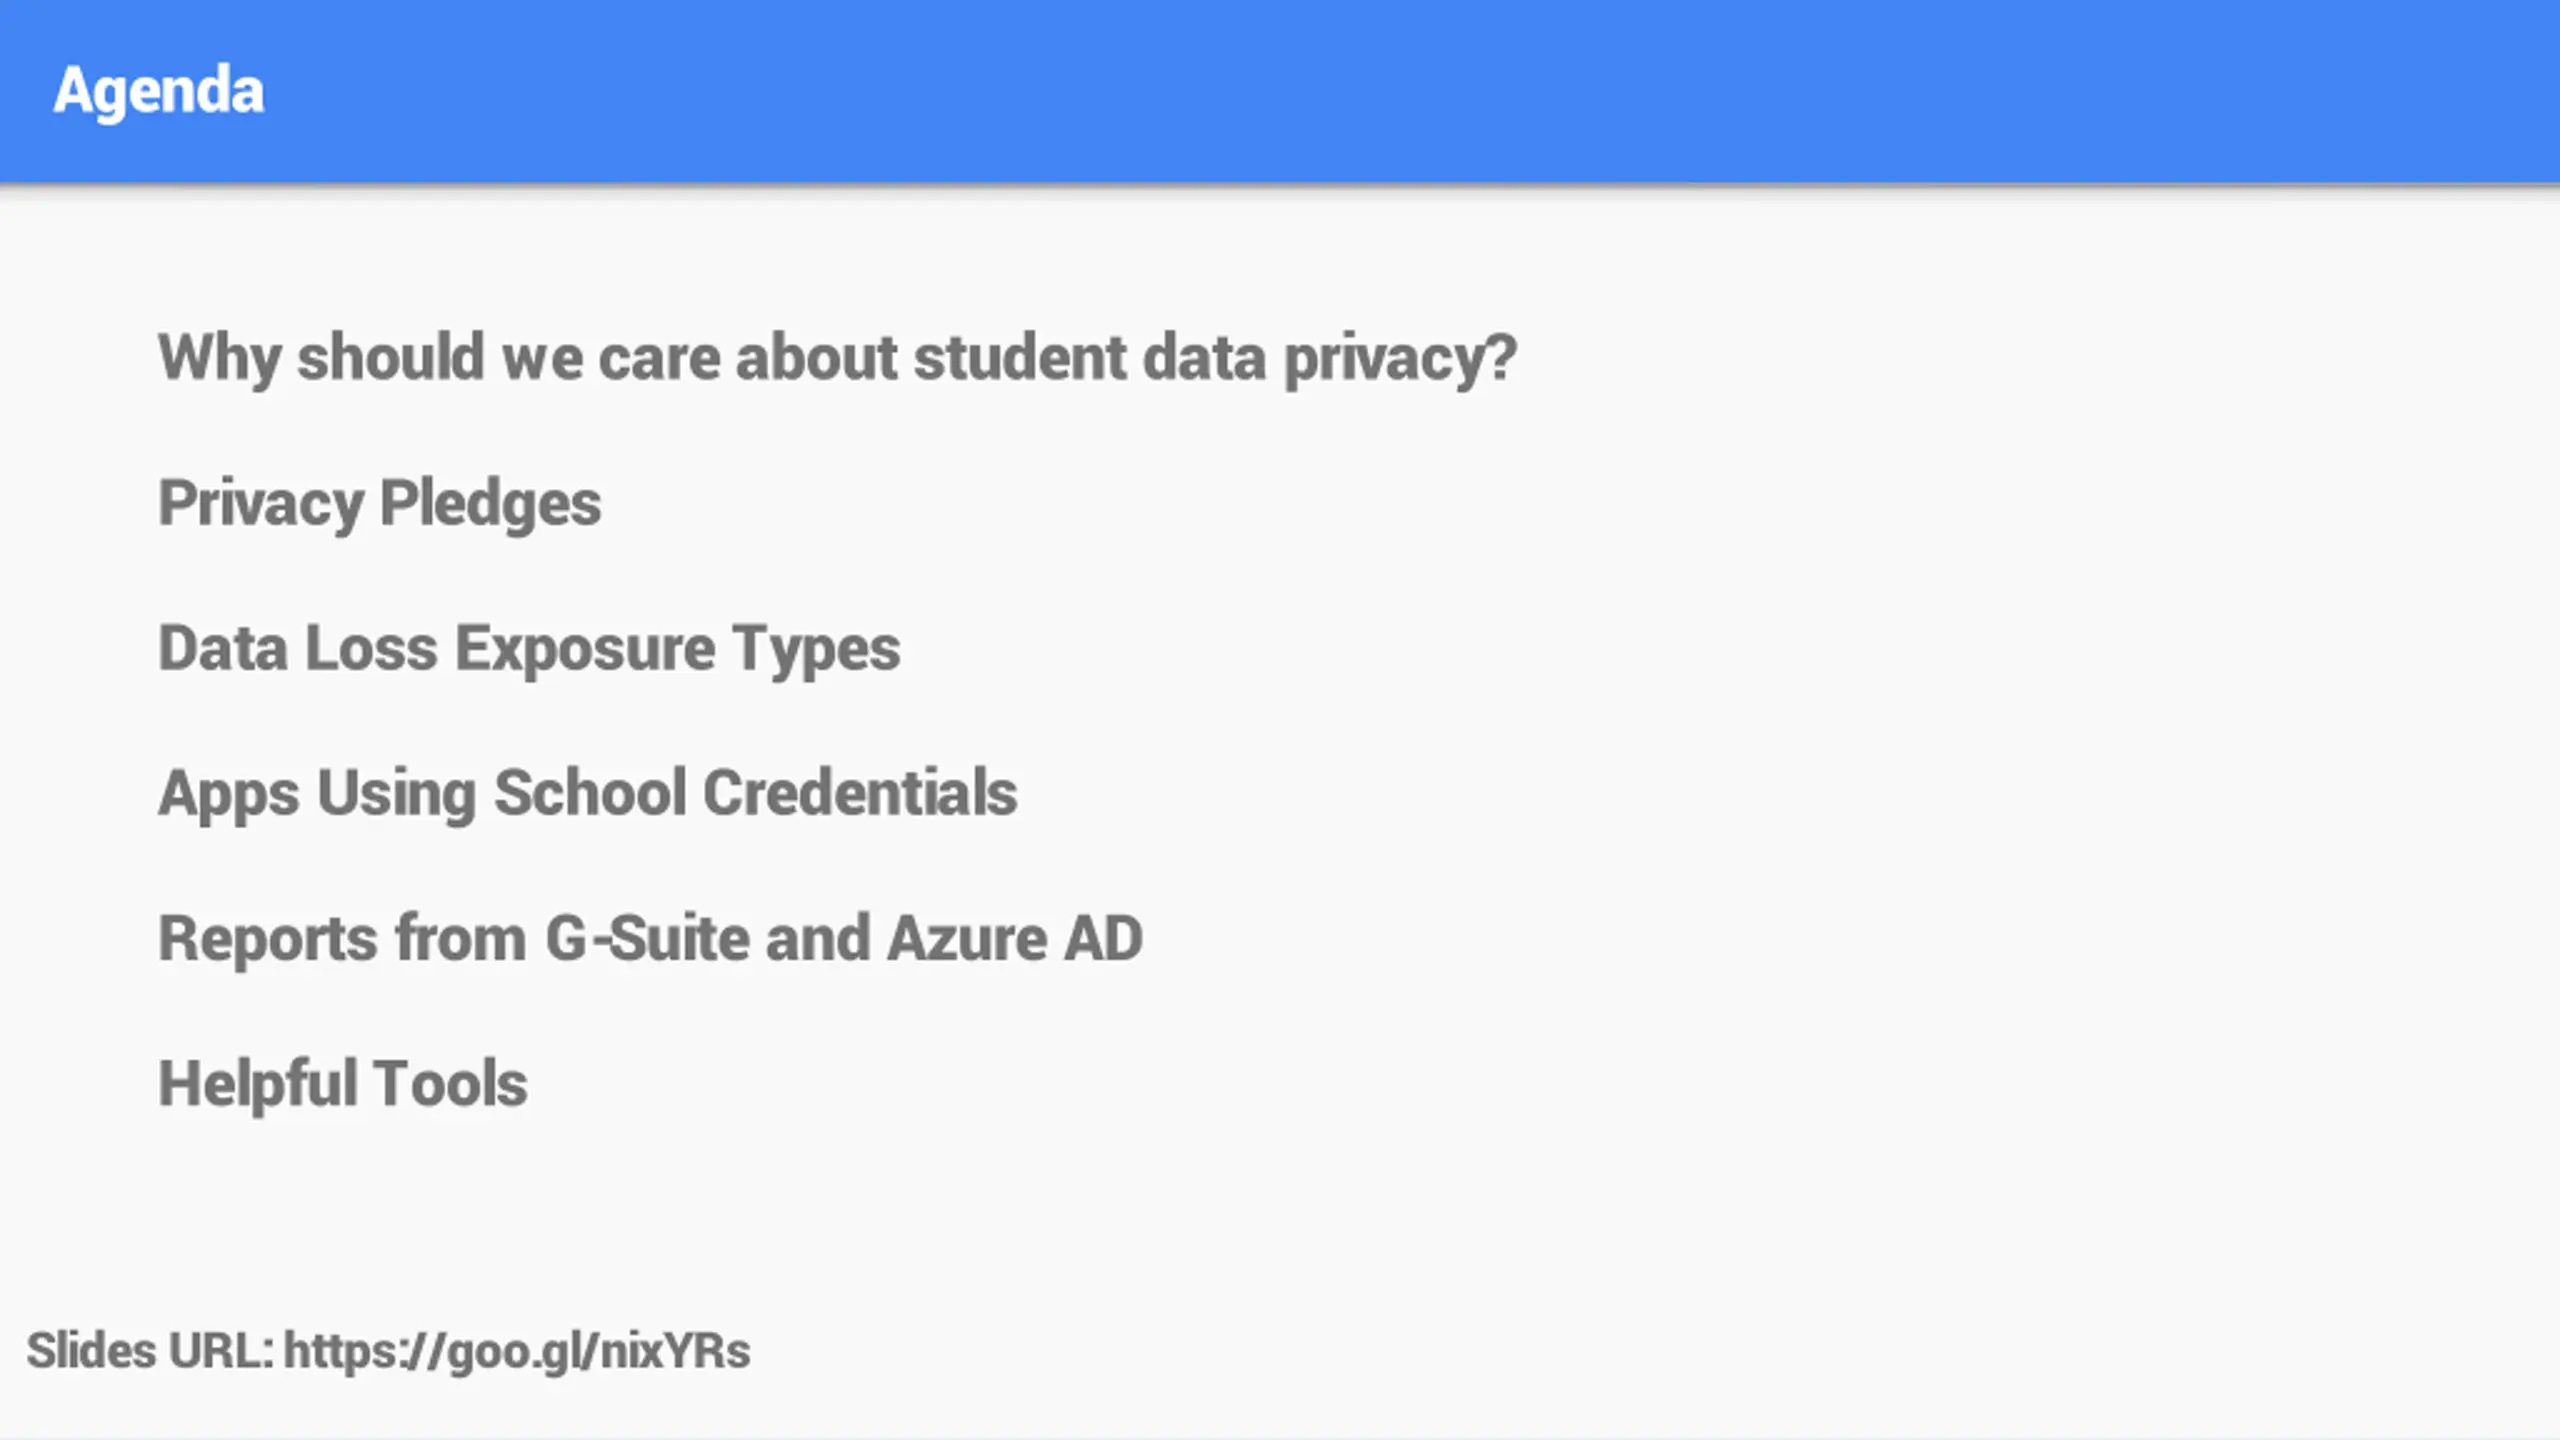2560x1440 pixels.
Task: Click the Agenda slide title
Action: (x=159, y=92)
